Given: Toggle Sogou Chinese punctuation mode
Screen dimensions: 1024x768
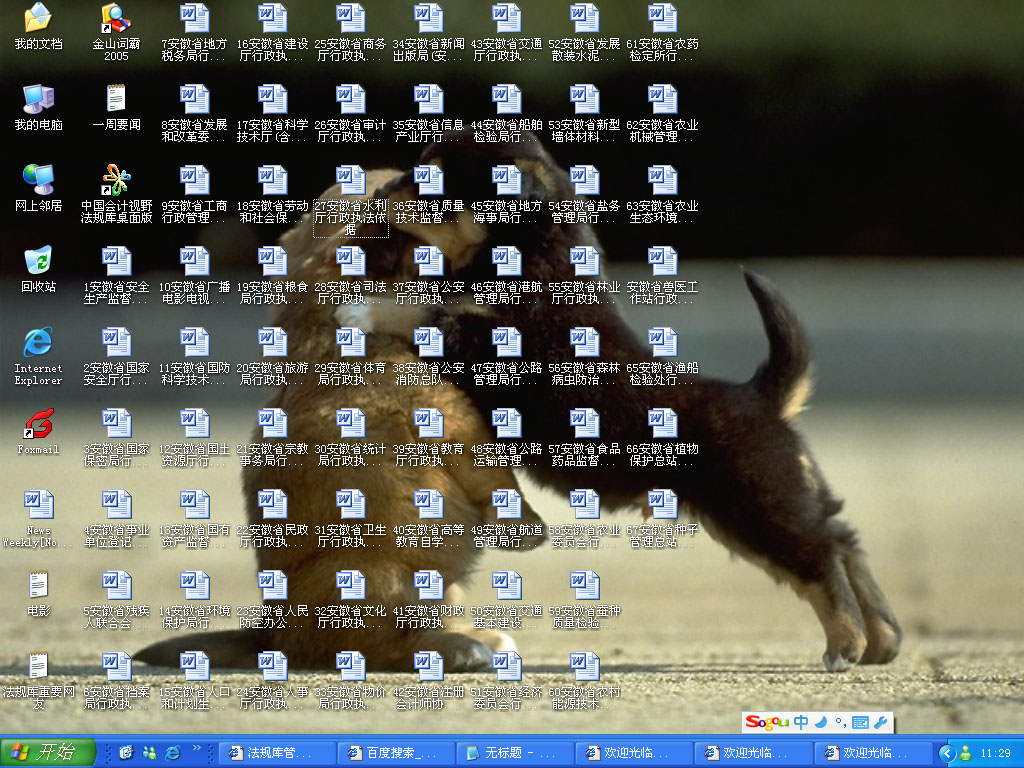Looking at the screenshot, I should click(841, 723).
